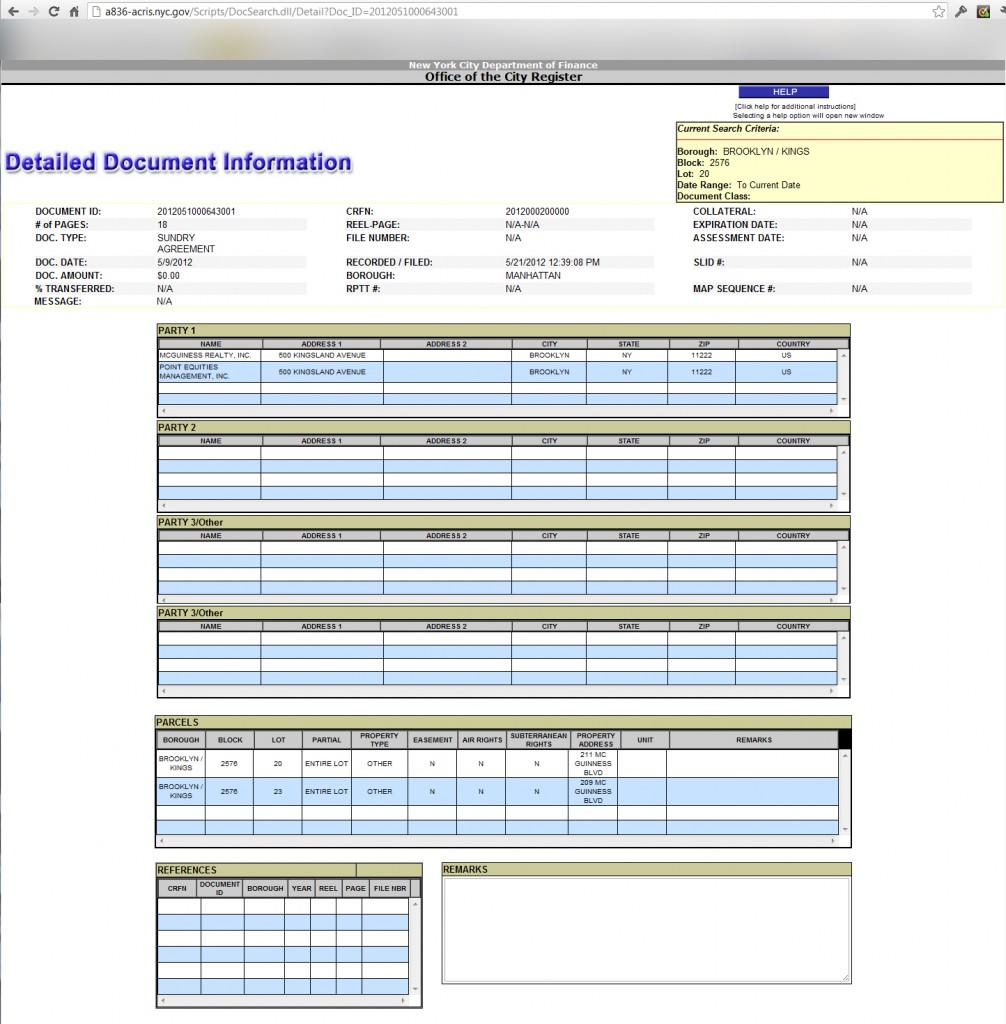Click the address bar URL field
1006x1024 pixels.
(500, 12)
